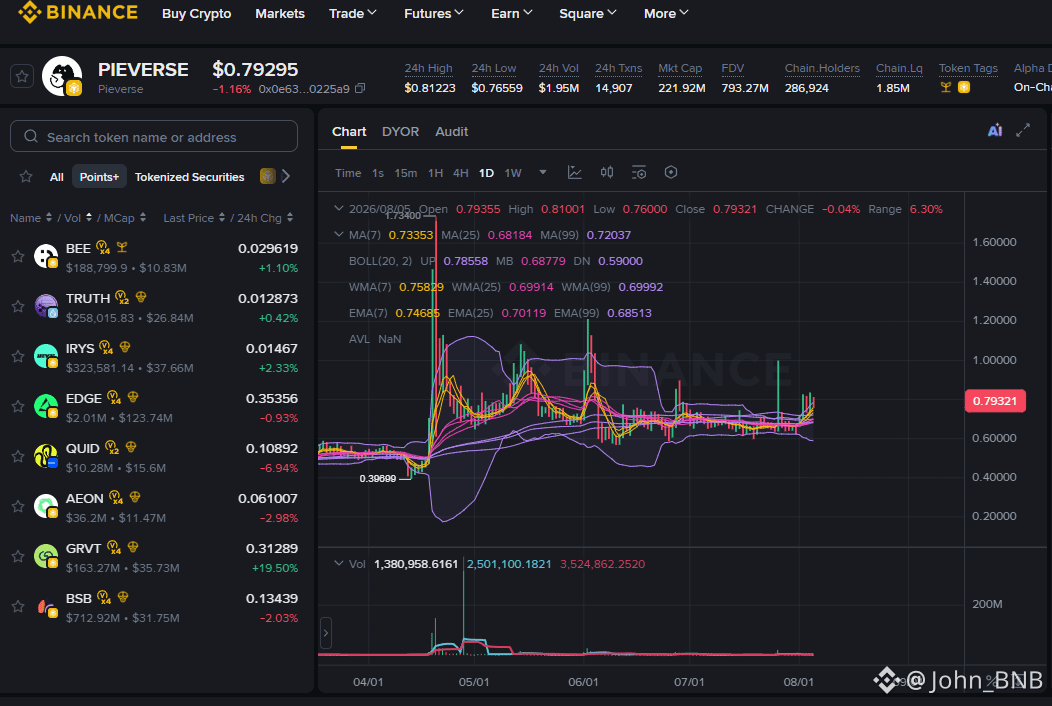The width and height of the screenshot is (1052, 706).
Task: Star the EDGE token row
Action: coord(18,406)
